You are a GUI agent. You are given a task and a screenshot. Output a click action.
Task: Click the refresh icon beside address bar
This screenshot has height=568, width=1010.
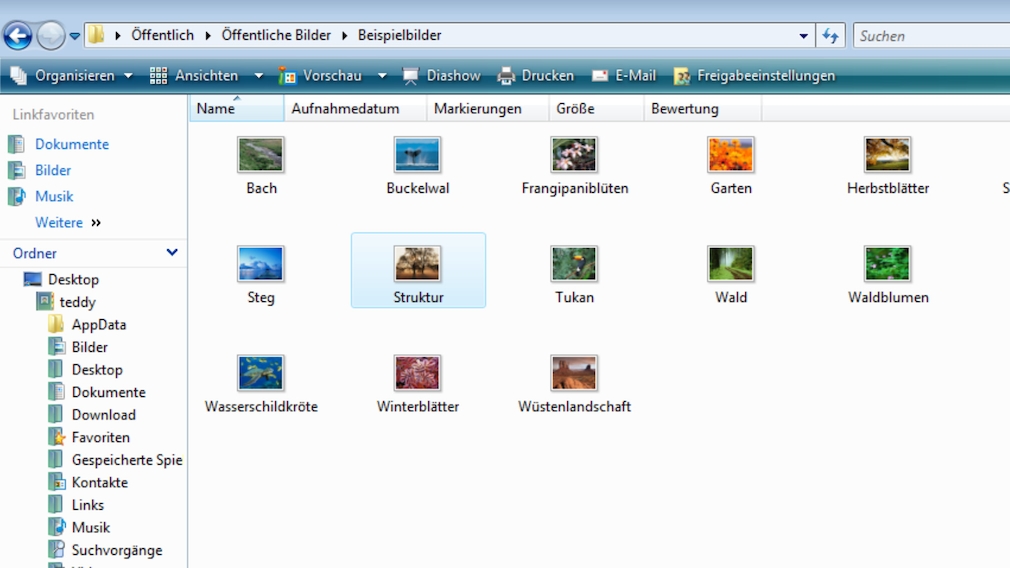pos(830,36)
